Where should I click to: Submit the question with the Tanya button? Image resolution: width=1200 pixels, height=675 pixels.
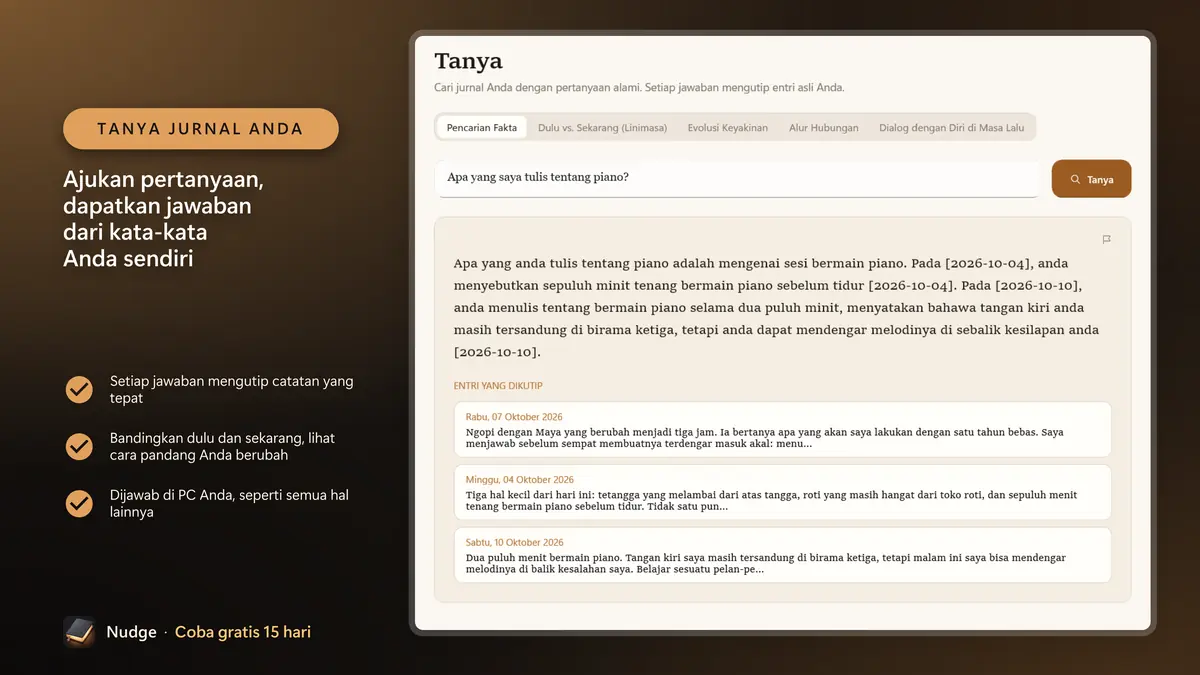click(x=1091, y=179)
